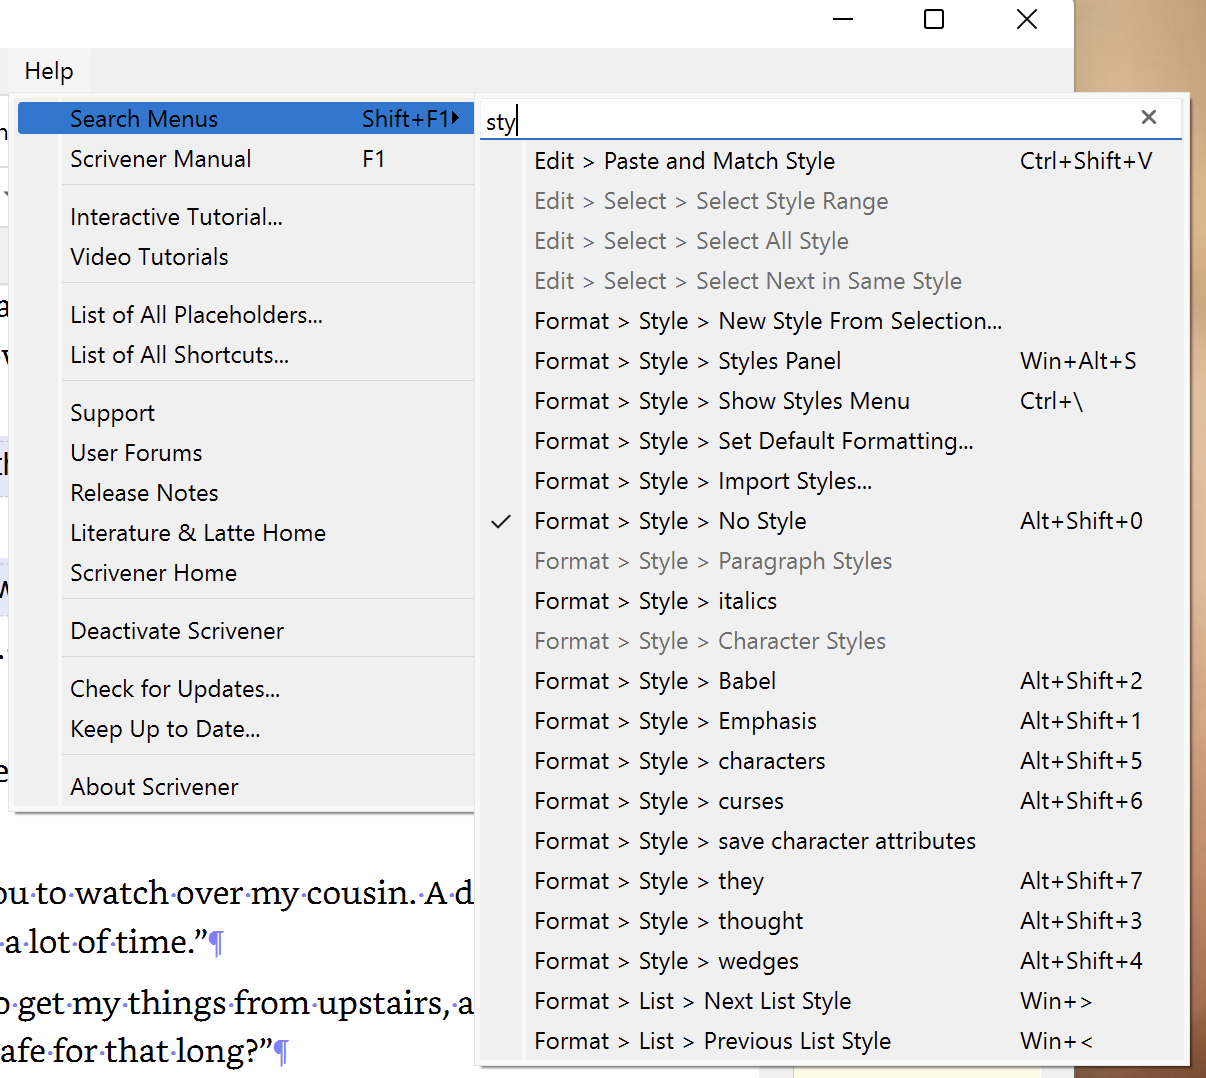The width and height of the screenshot is (1206, 1078).
Task: Open Keep Up to Date dialog
Action: pos(245,729)
